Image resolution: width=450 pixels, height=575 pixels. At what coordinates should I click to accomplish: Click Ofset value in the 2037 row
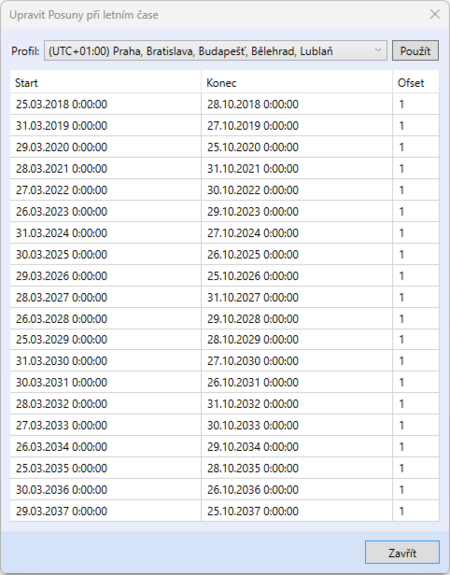[x=416, y=511]
